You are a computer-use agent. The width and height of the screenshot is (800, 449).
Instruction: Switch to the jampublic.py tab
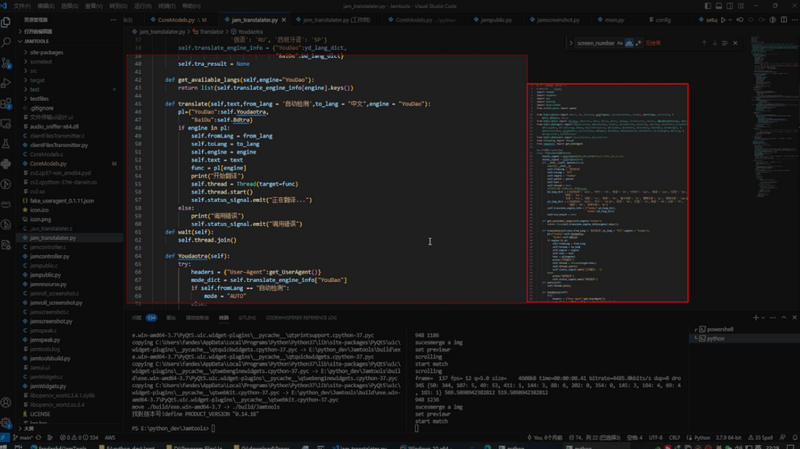coord(495,20)
